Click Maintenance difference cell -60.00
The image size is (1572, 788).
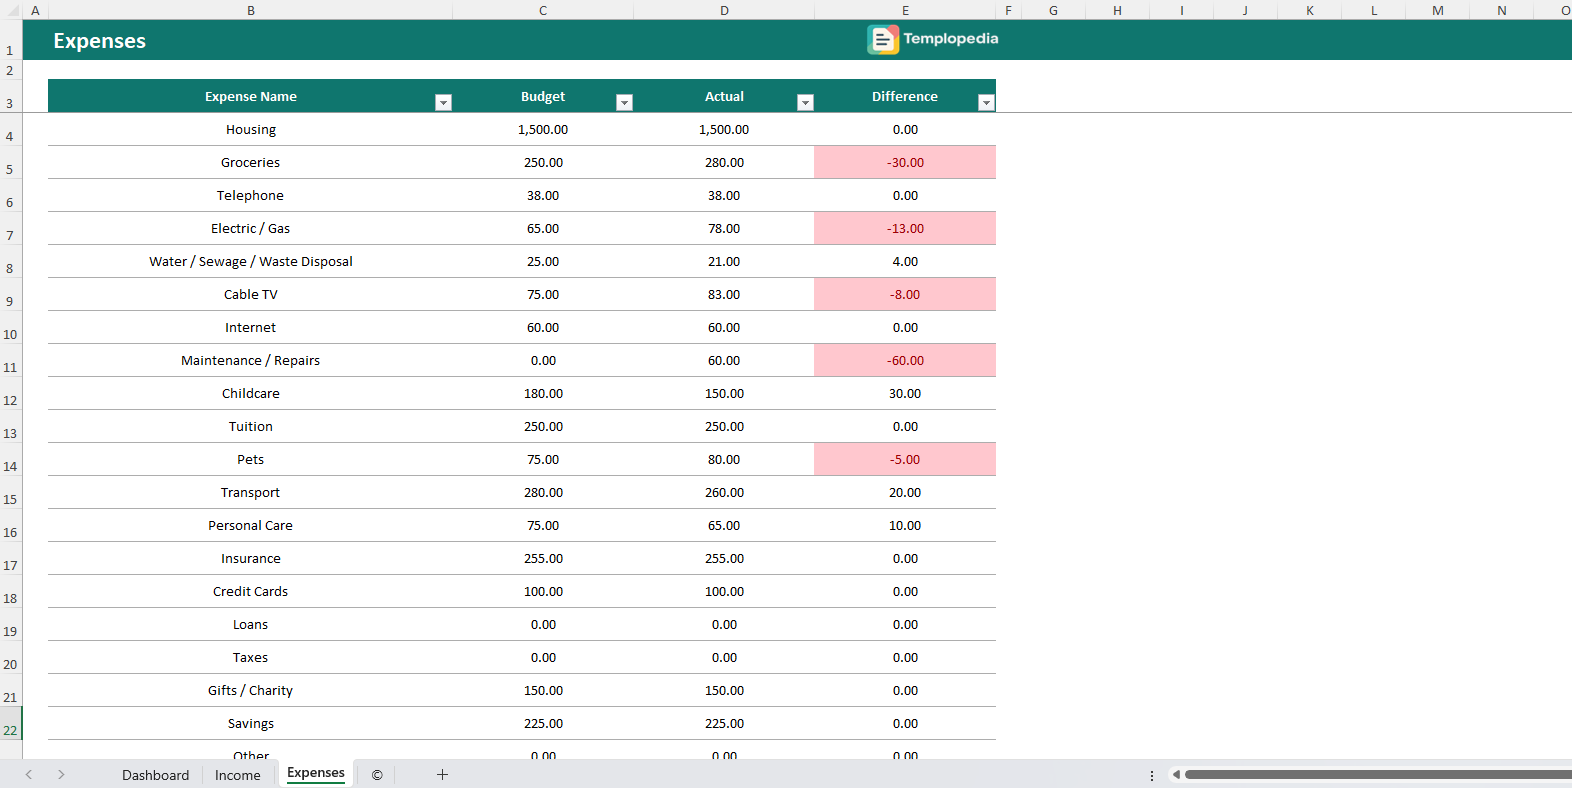905,361
